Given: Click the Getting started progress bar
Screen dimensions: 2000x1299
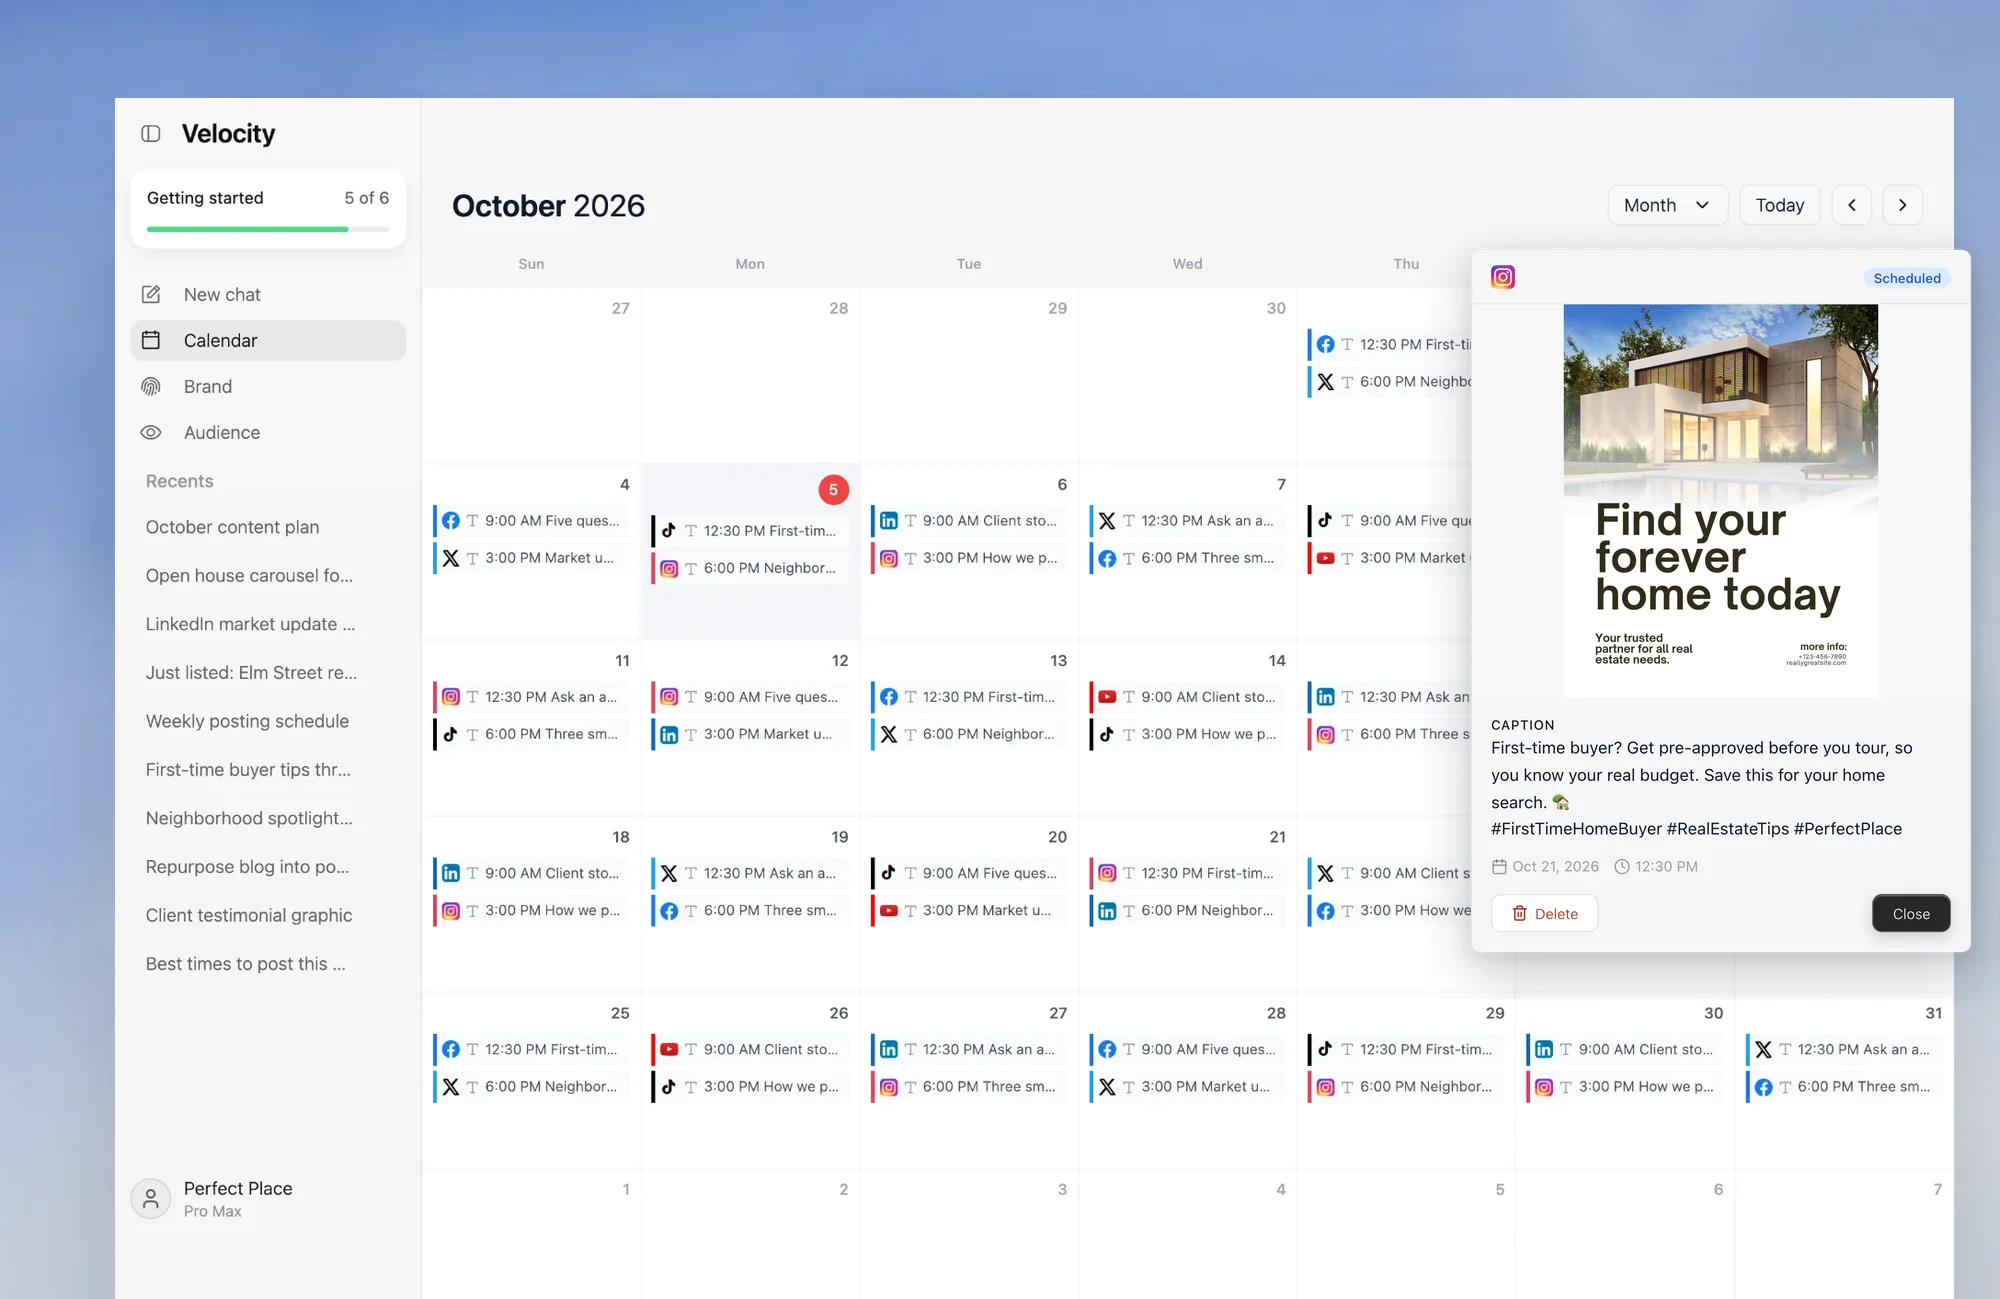Looking at the screenshot, I should (x=268, y=229).
